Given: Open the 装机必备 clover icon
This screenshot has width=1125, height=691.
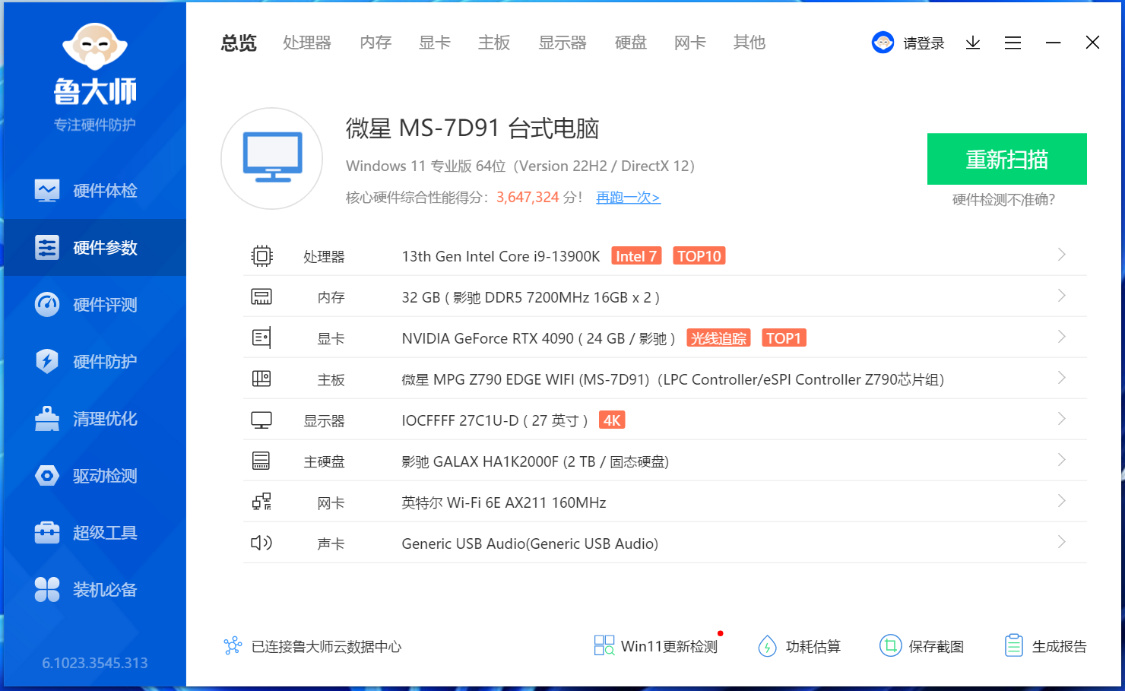Looking at the screenshot, I should click(47, 589).
